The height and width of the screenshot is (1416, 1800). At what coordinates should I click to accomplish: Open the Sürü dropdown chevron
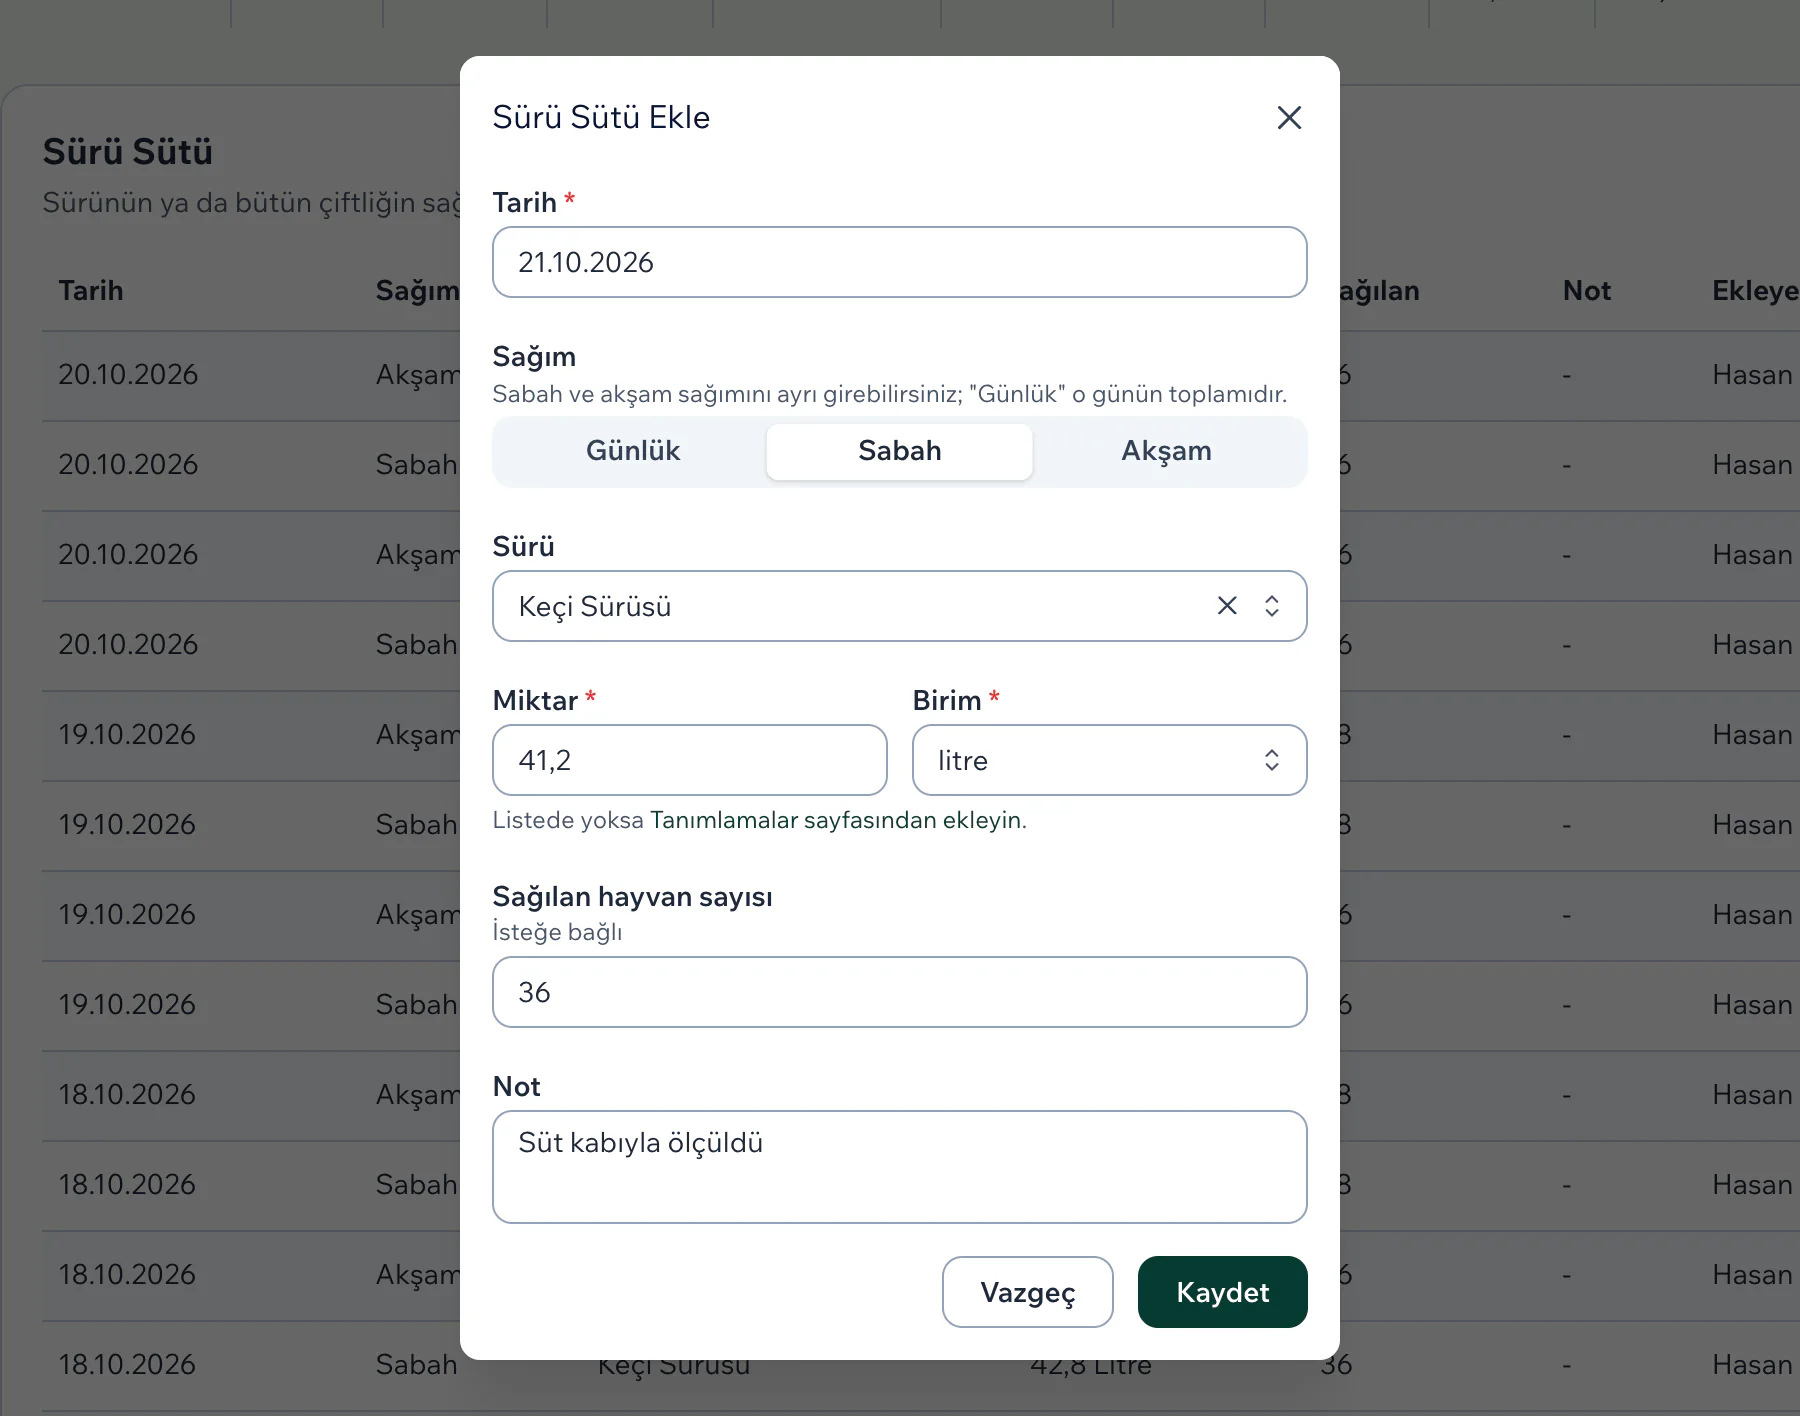1272,605
